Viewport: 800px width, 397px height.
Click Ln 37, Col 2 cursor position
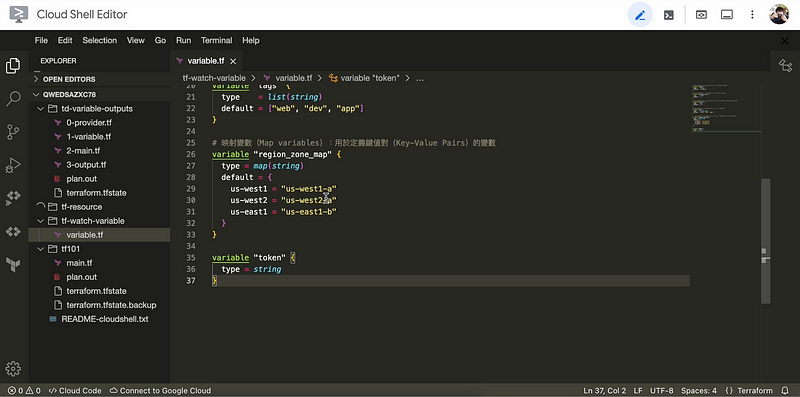(605, 391)
